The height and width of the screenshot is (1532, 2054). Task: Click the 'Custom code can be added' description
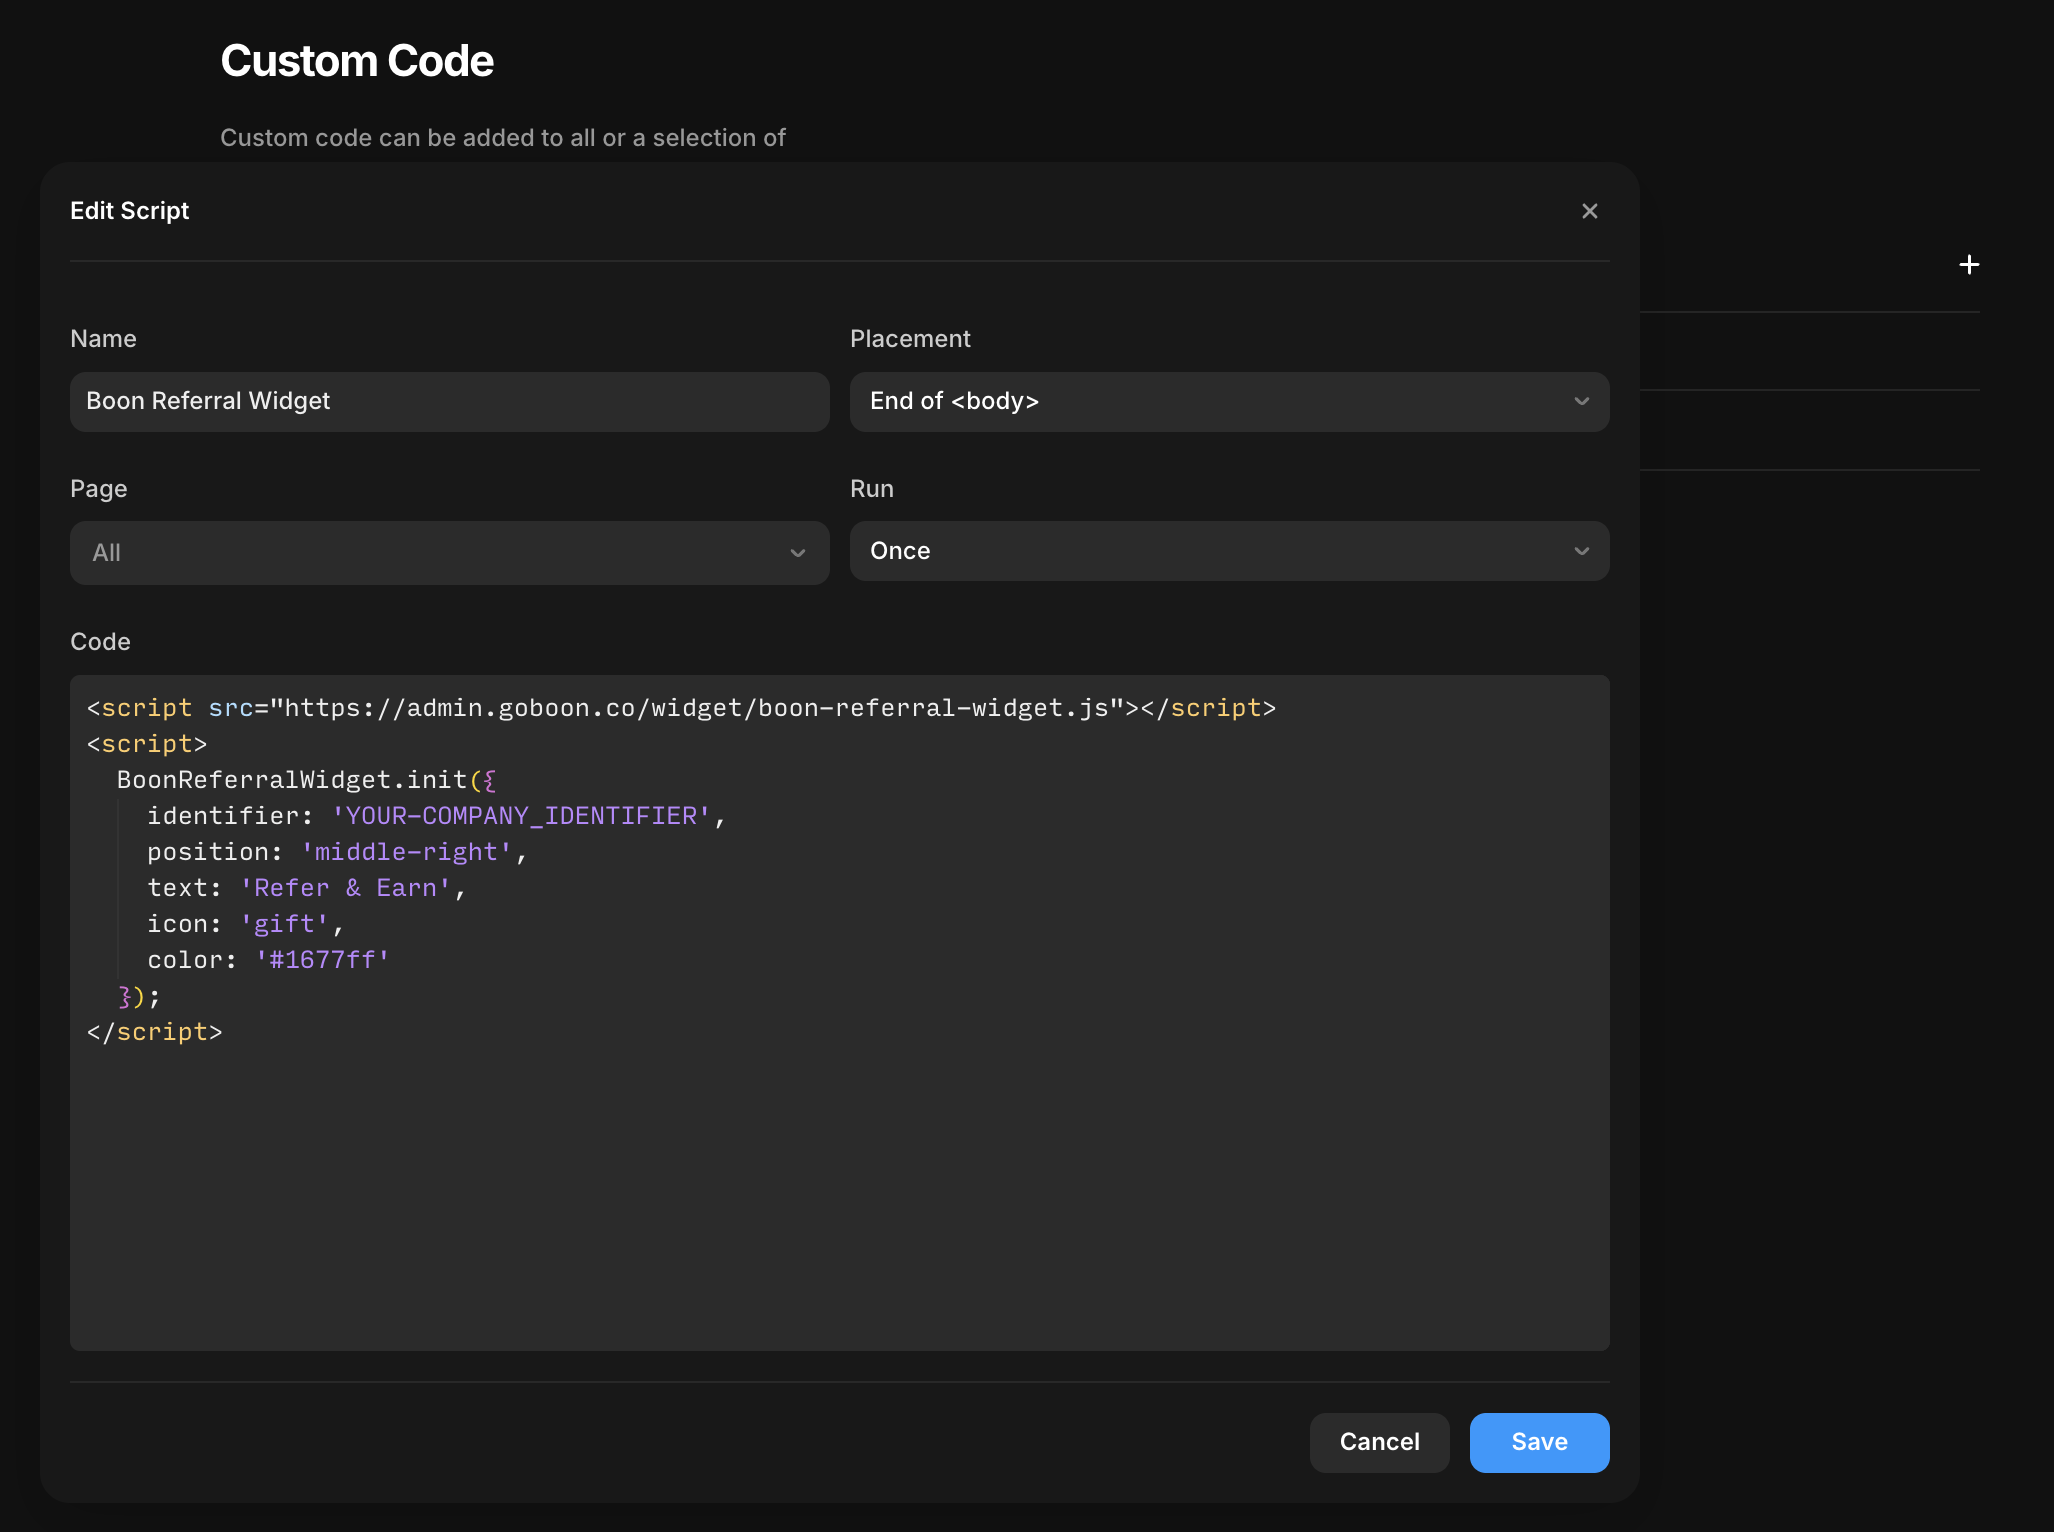pos(503,138)
